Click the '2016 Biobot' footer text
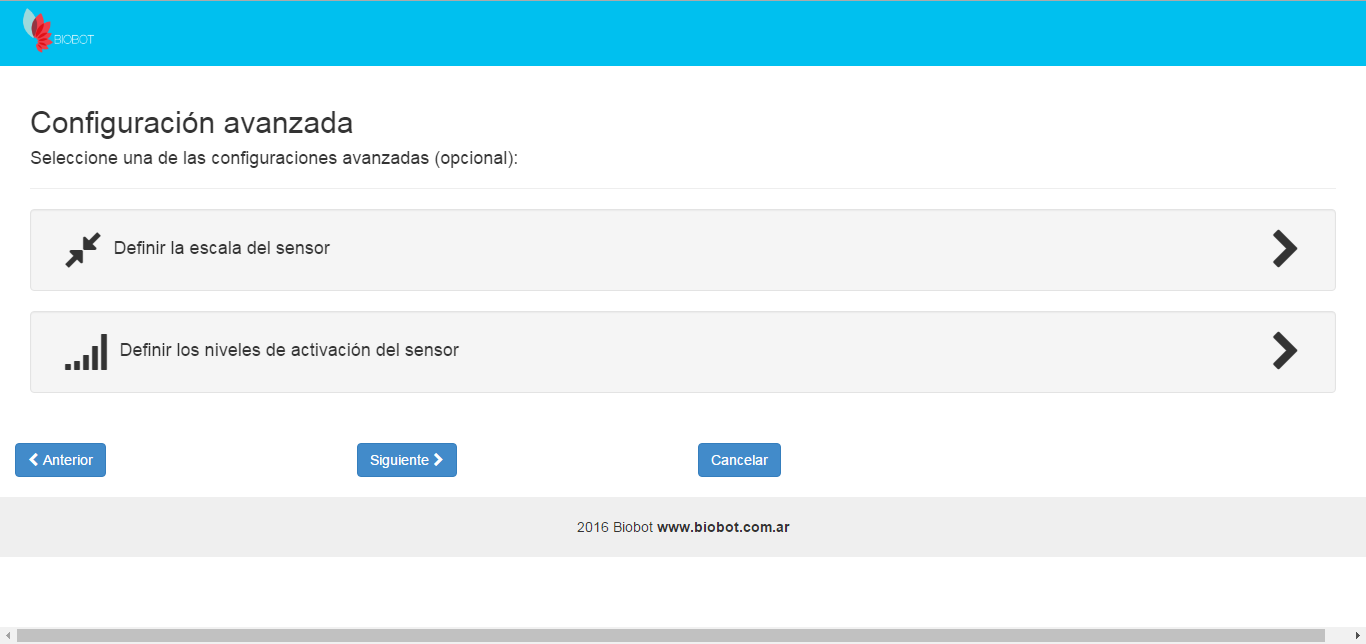1366x644 pixels. 614,527
